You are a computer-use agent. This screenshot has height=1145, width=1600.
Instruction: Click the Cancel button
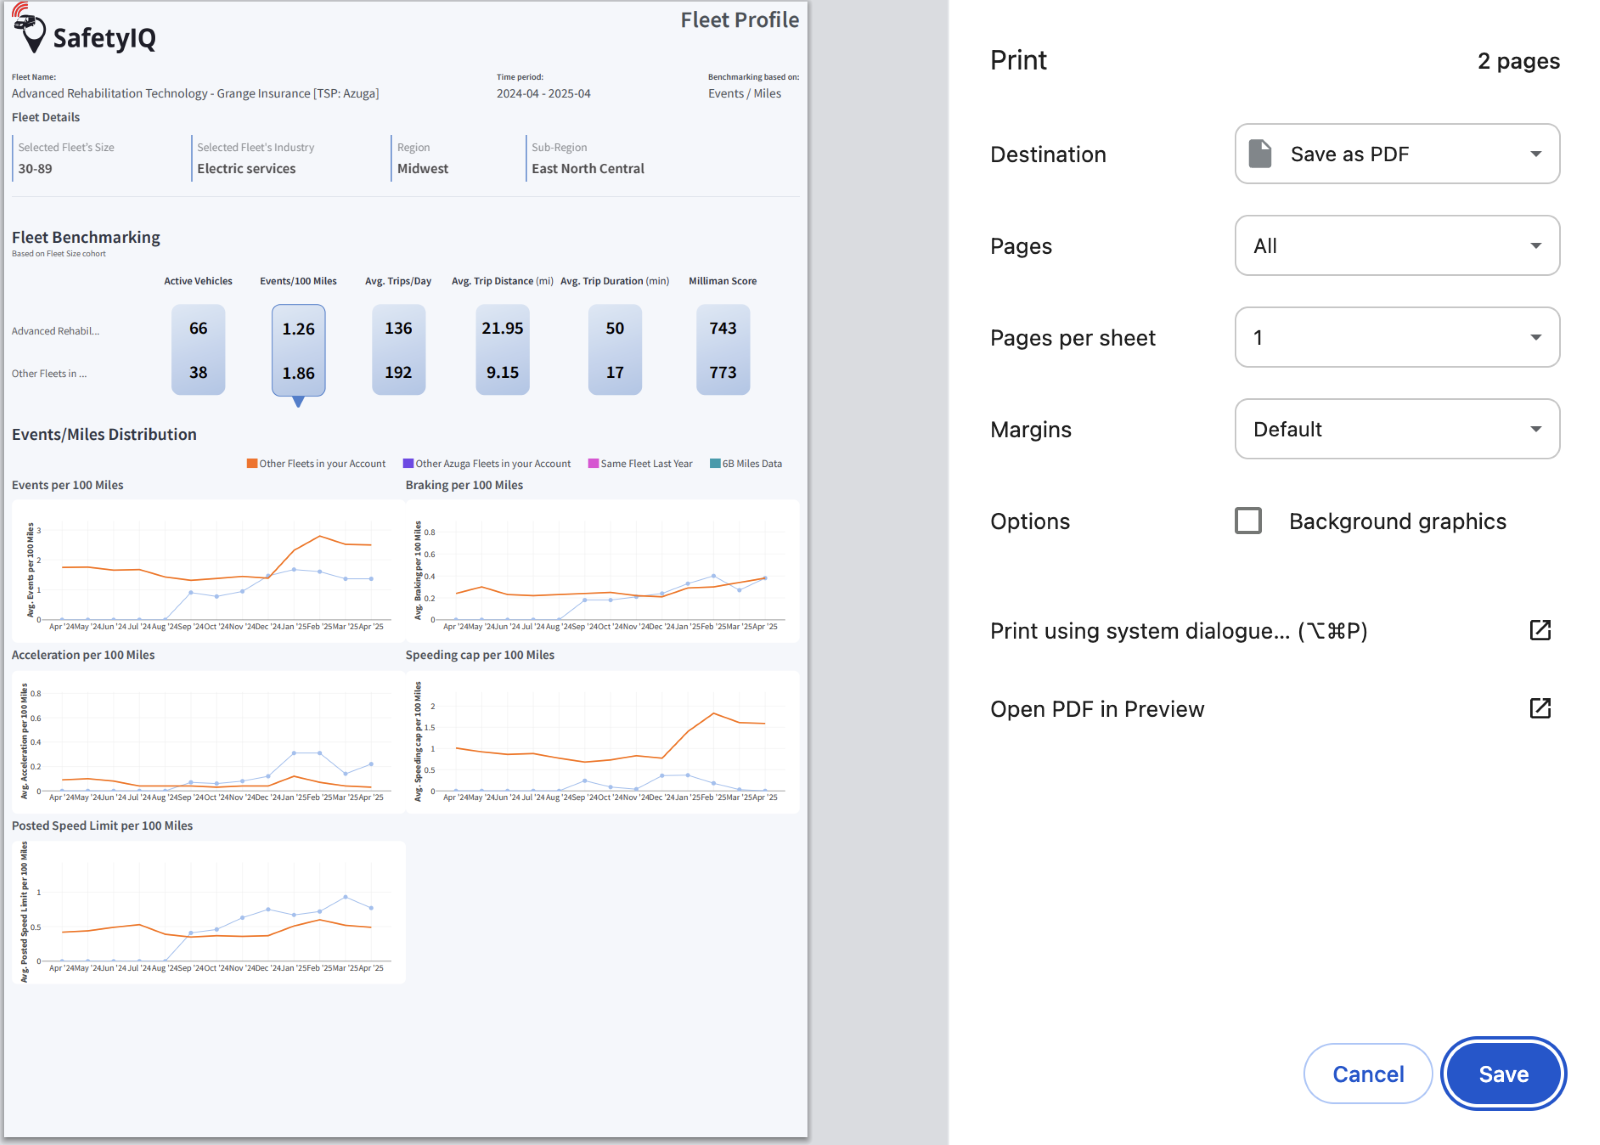click(x=1368, y=1074)
